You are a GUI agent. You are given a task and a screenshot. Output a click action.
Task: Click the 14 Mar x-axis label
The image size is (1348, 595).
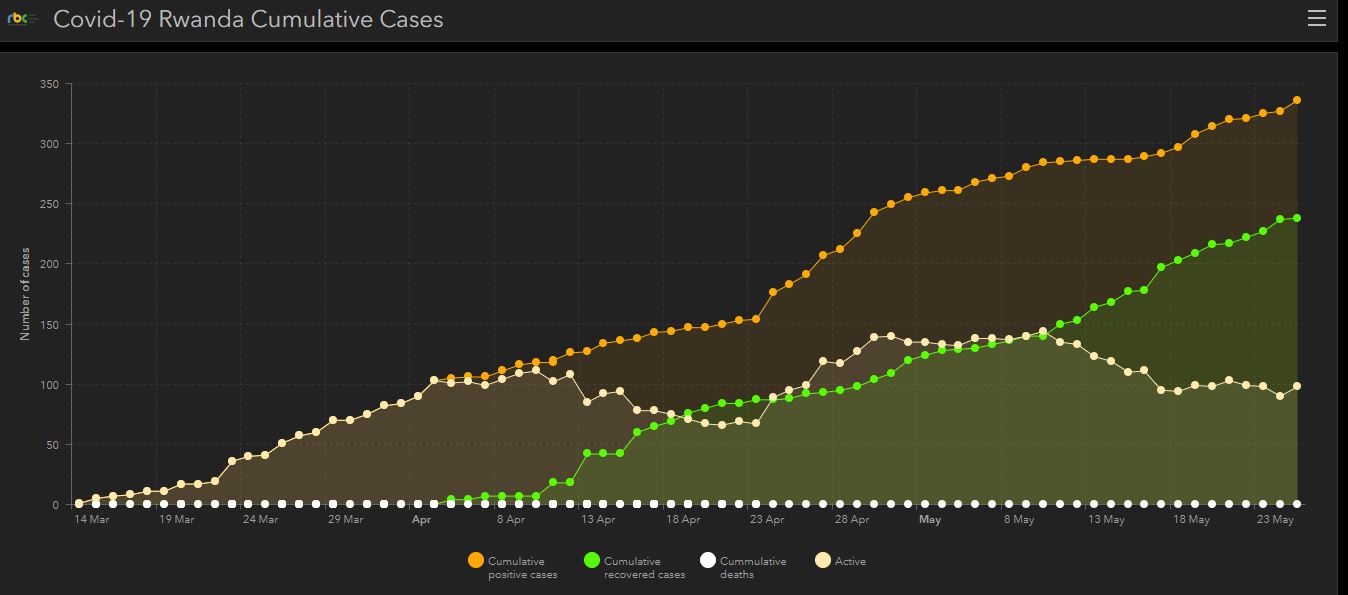coord(93,520)
